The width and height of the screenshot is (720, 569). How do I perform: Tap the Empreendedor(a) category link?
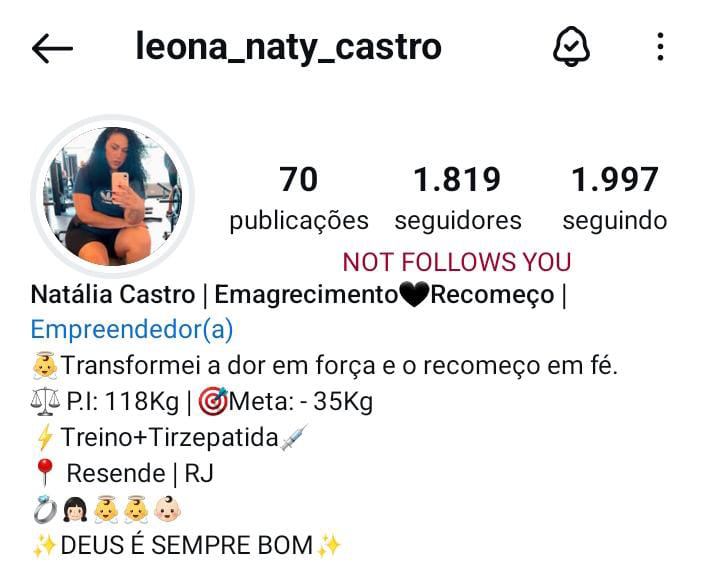pos(132,330)
